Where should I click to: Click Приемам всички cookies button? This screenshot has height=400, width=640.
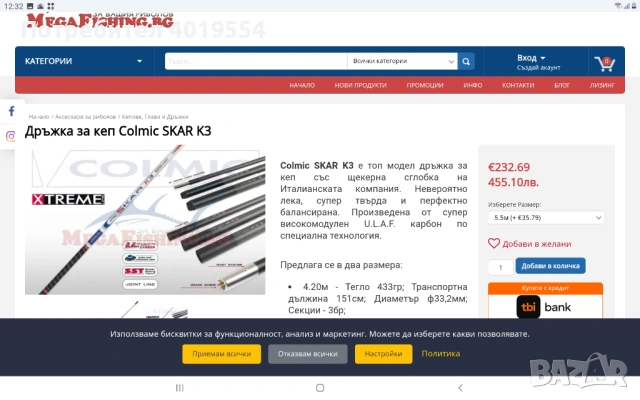tap(222, 354)
